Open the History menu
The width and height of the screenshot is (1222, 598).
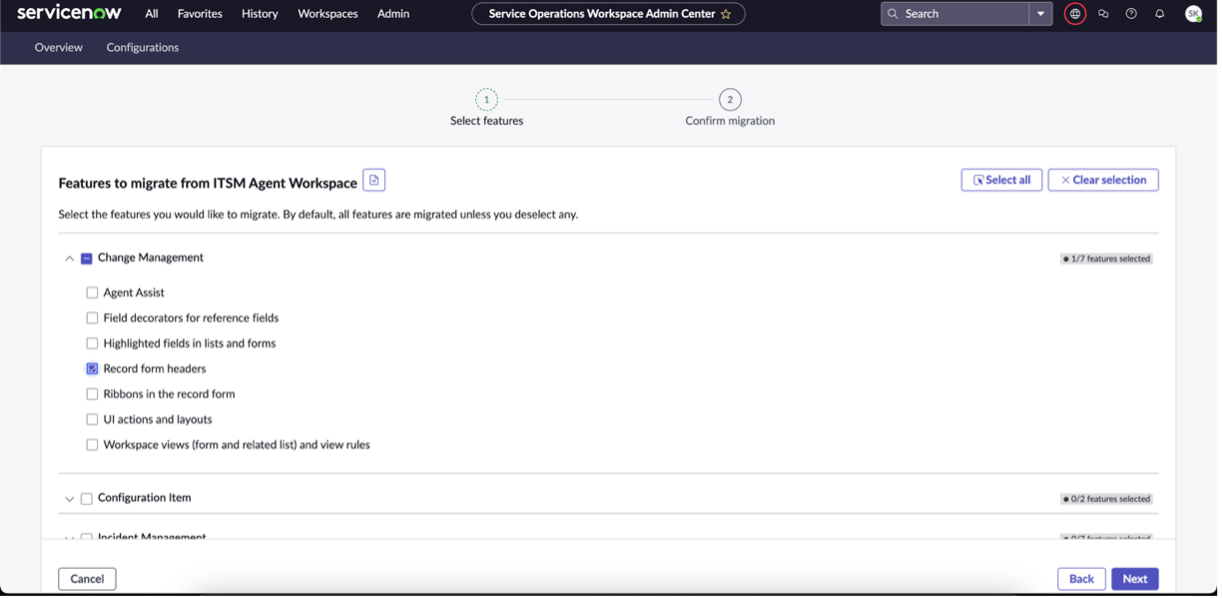[x=260, y=14]
